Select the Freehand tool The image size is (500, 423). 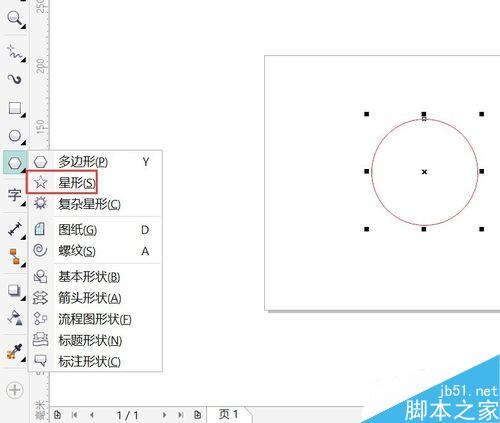(14, 51)
